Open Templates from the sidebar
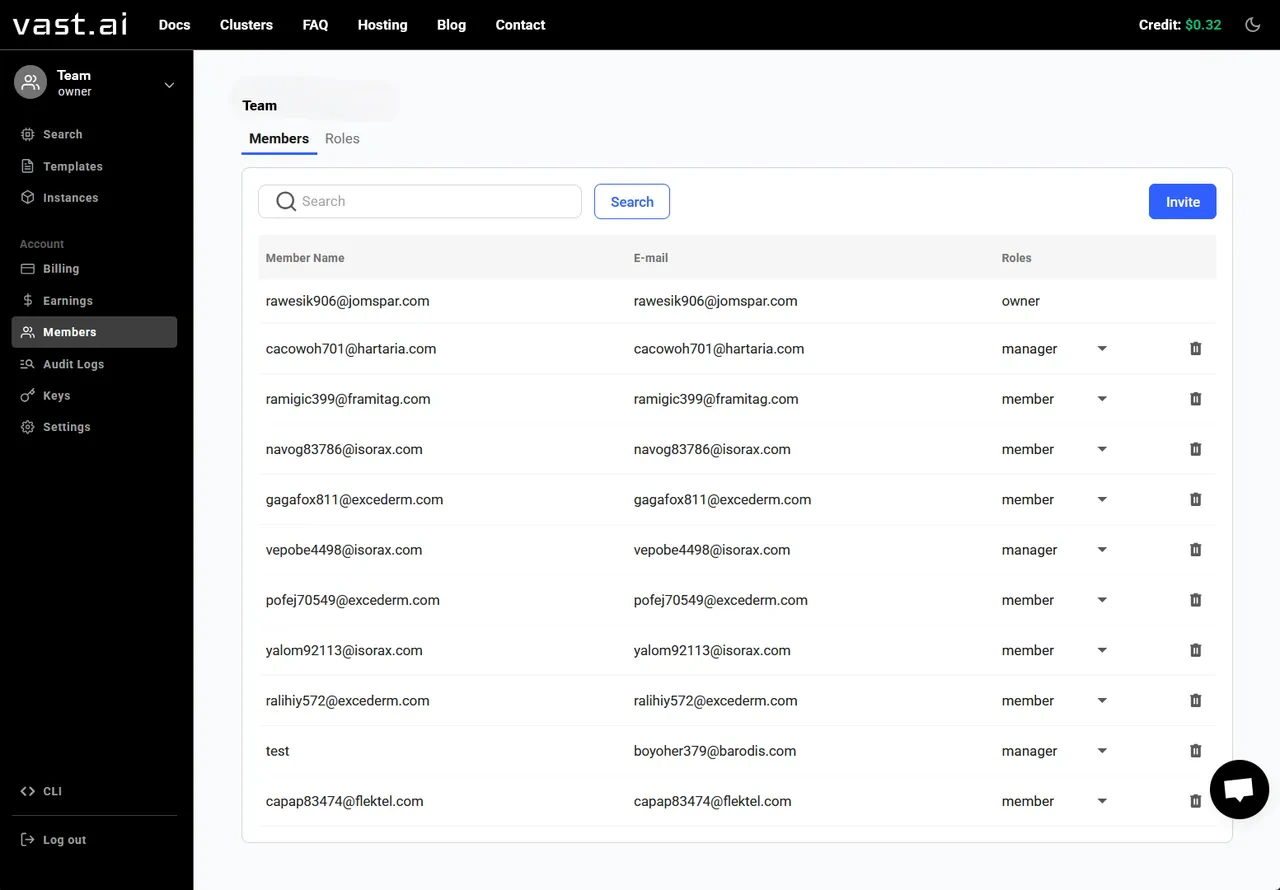The image size is (1280, 890). coord(70,166)
